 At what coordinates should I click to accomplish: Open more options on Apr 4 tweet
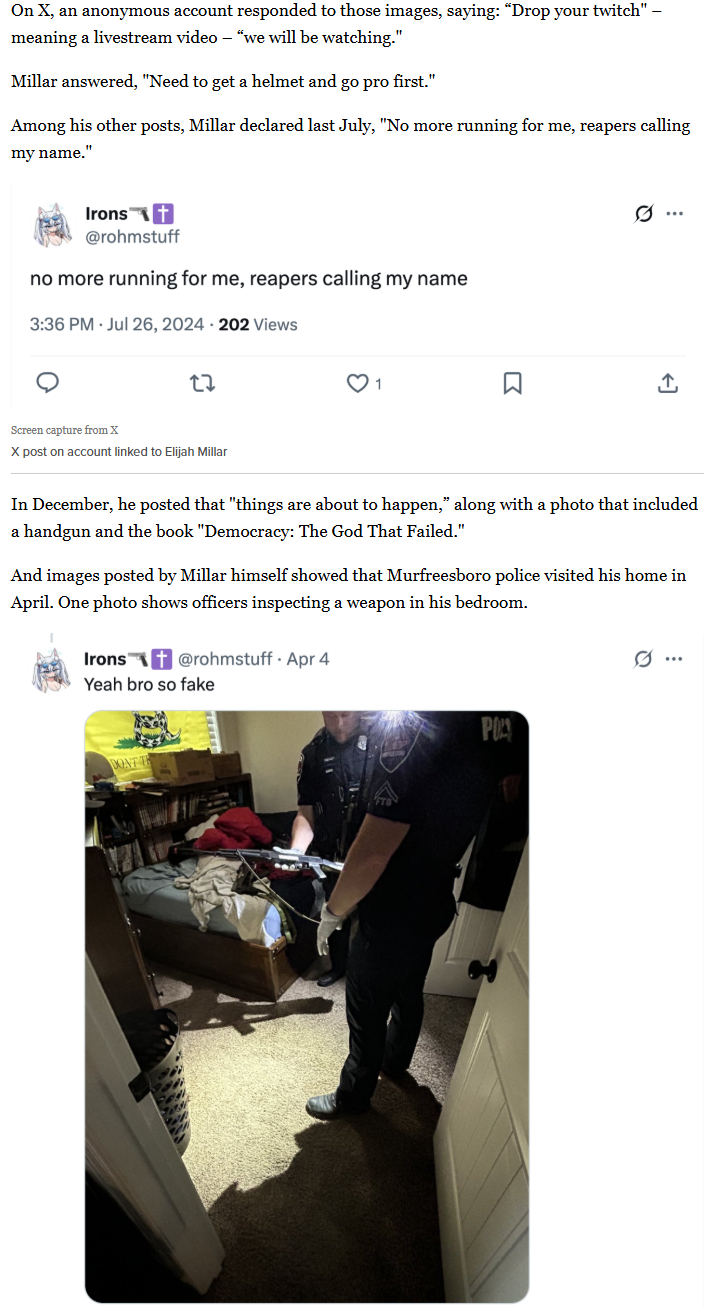coord(675,658)
